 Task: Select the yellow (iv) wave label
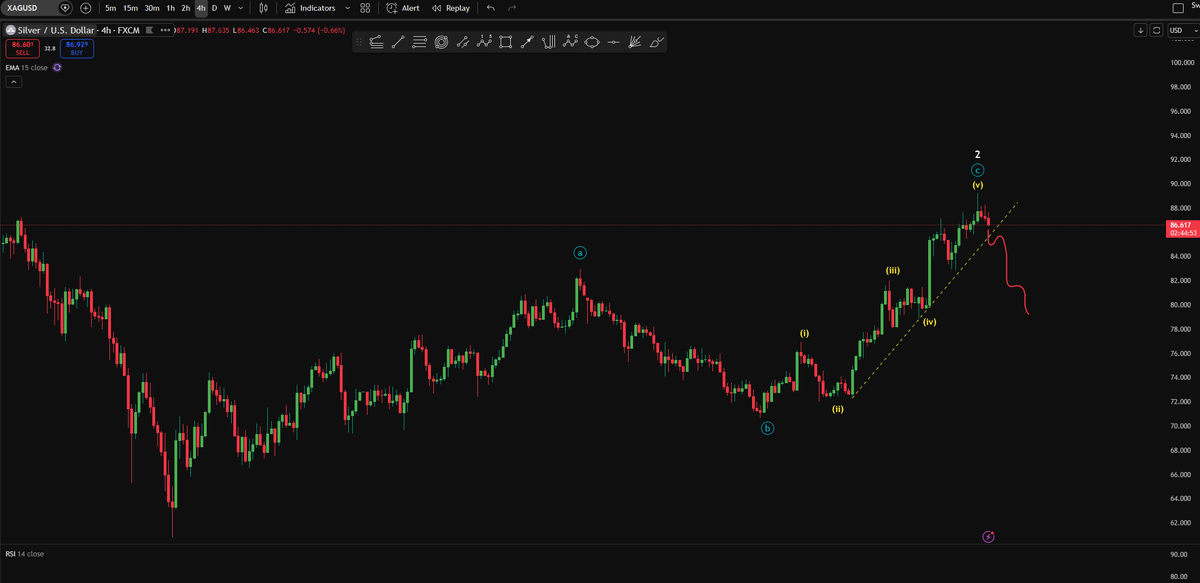[930, 322]
